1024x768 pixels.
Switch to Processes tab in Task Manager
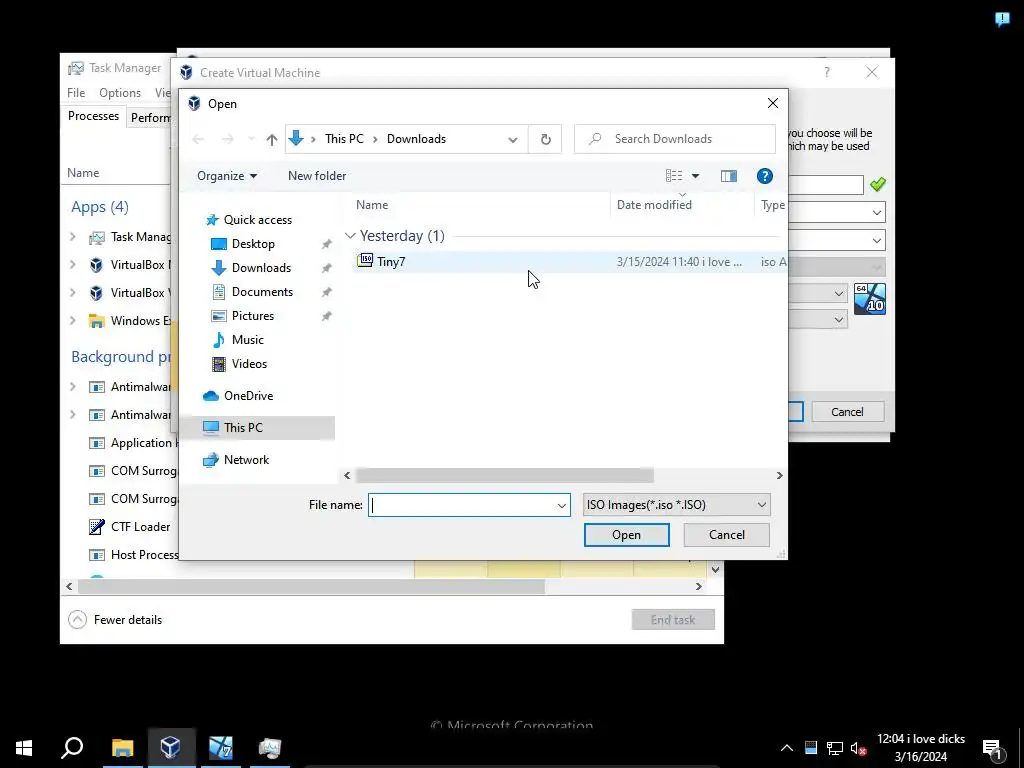[x=93, y=116]
